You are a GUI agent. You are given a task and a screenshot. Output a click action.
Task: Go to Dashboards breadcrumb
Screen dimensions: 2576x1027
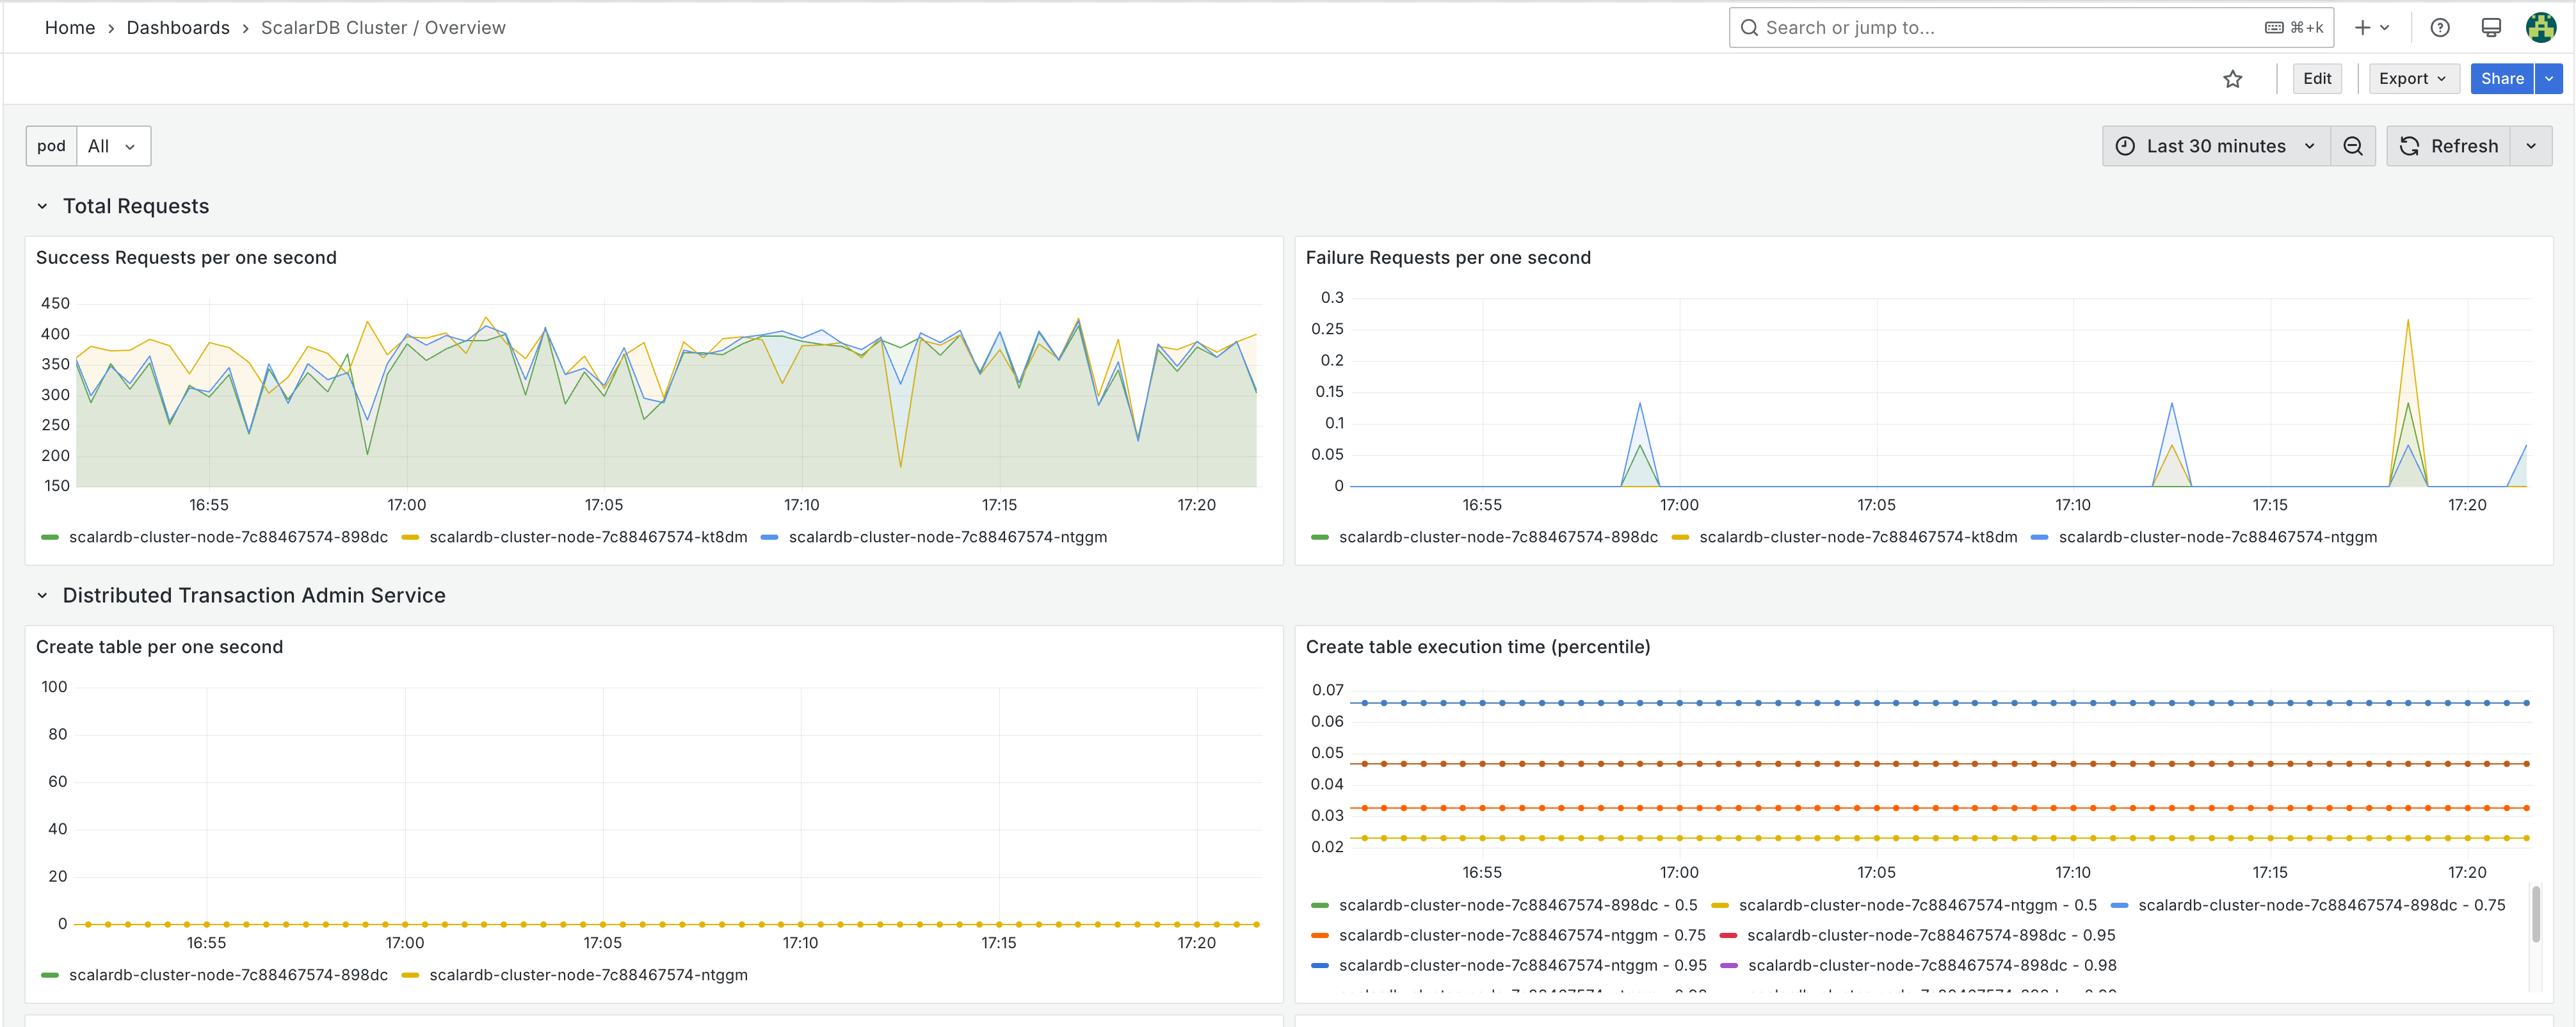coord(178,28)
